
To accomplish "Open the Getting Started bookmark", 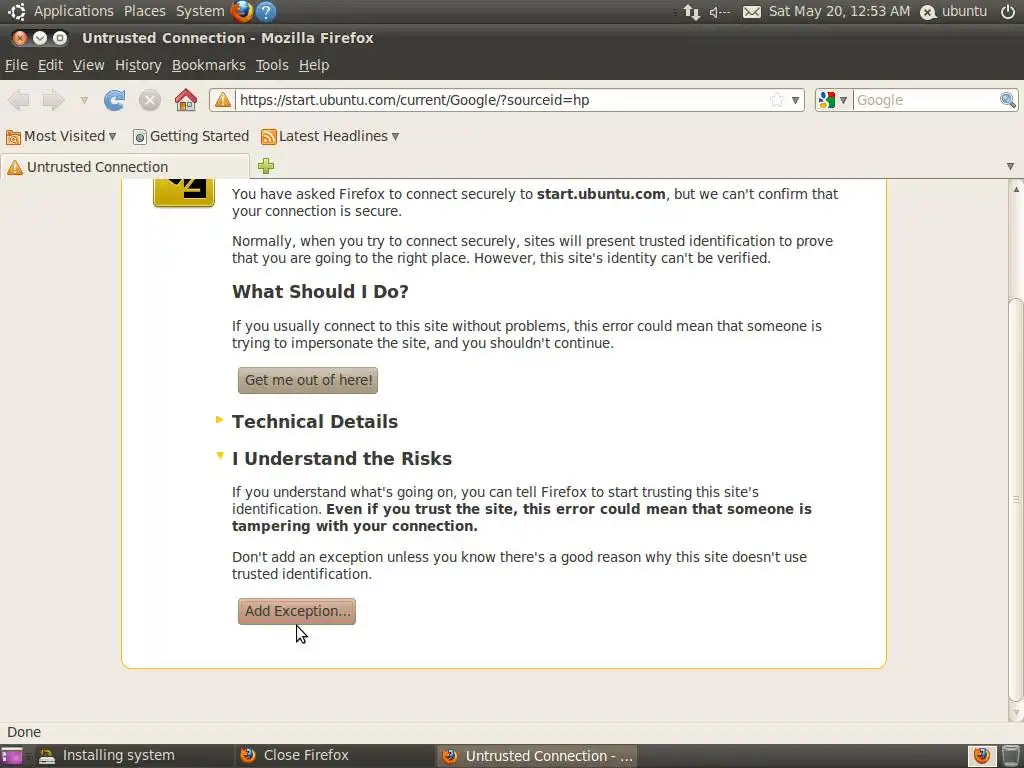I will 191,136.
